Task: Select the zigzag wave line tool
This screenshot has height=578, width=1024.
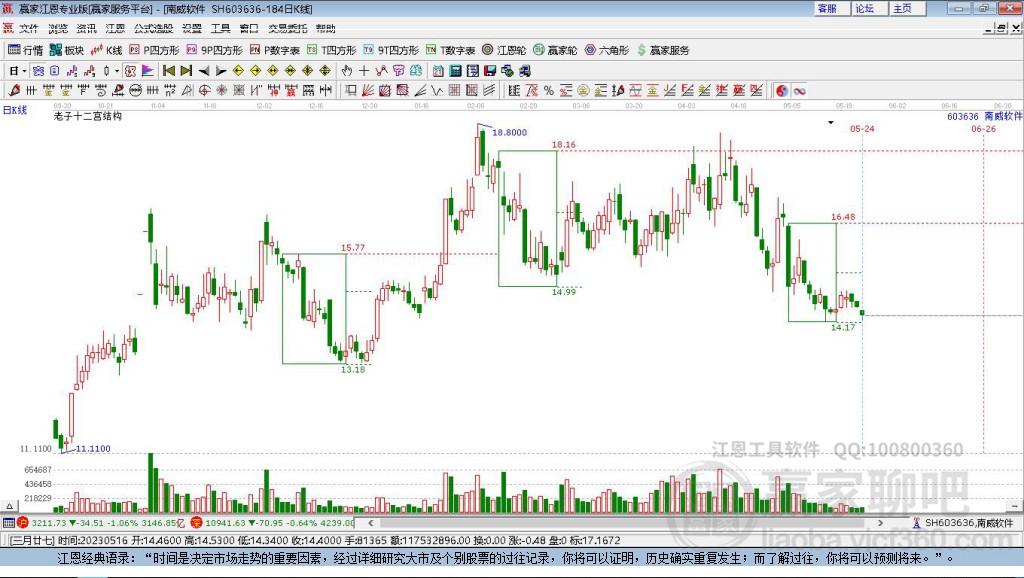Action: pyautogui.click(x=437, y=91)
